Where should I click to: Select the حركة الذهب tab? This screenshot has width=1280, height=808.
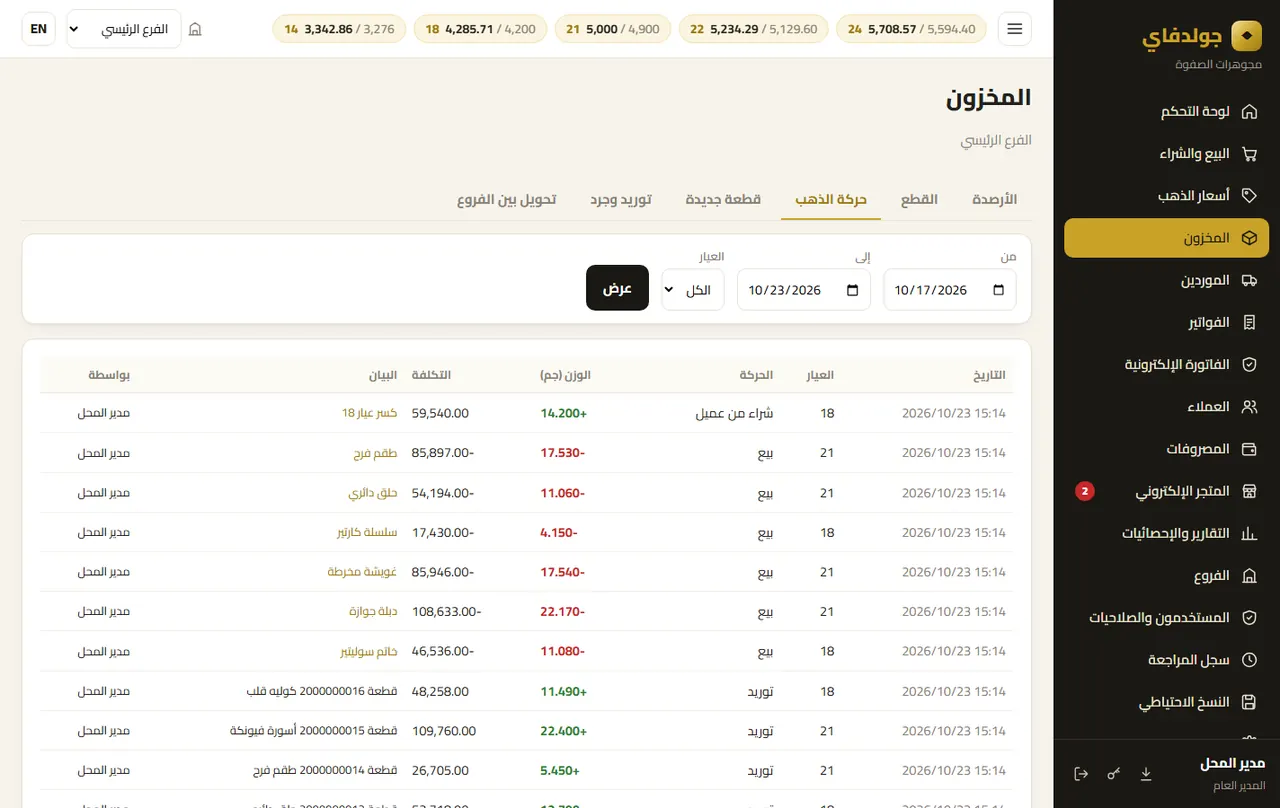(831, 199)
